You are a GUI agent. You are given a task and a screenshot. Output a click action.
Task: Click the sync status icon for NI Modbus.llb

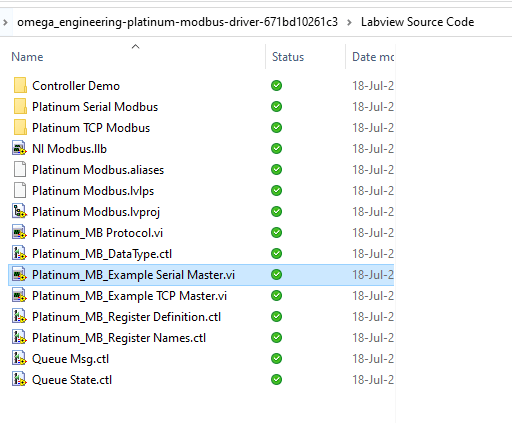pos(276,149)
